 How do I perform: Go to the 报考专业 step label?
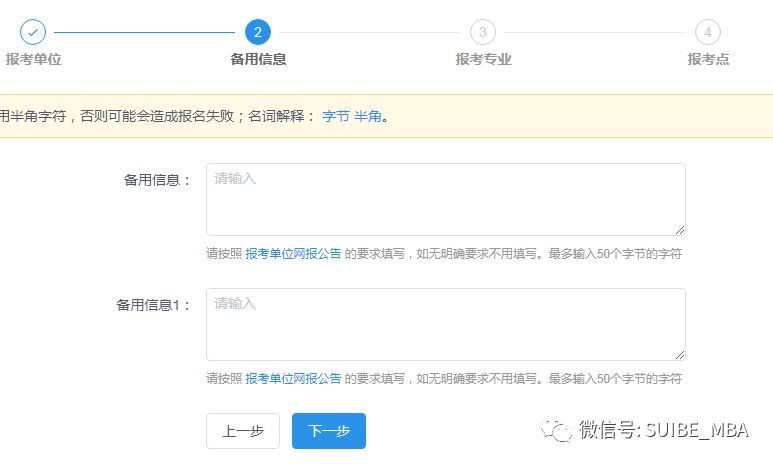483,59
